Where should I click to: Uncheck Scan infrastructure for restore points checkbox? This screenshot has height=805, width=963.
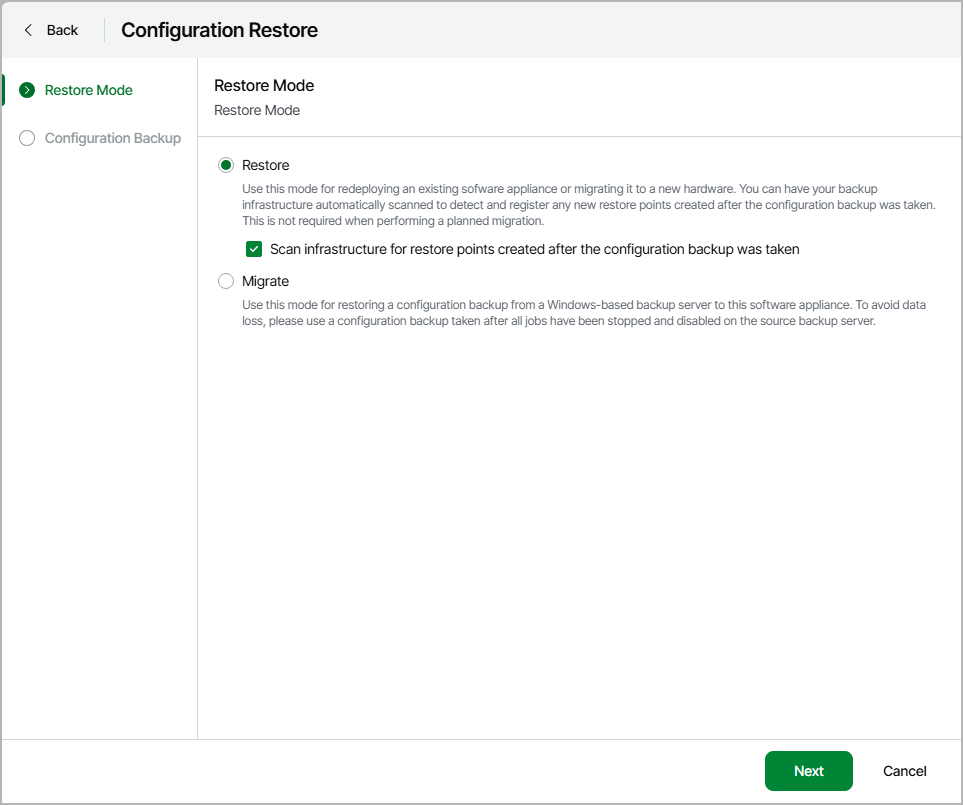click(254, 249)
